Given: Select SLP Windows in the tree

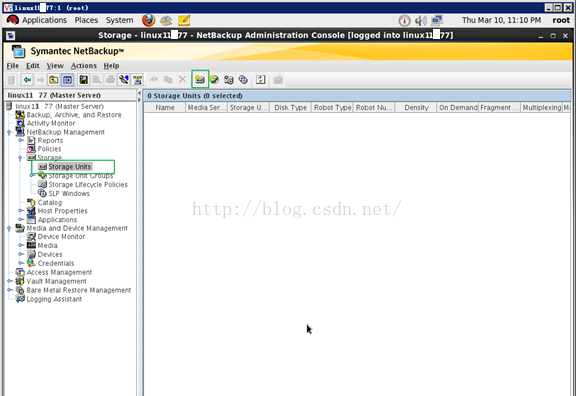Looking at the screenshot, I should click(x=69, y=193).
